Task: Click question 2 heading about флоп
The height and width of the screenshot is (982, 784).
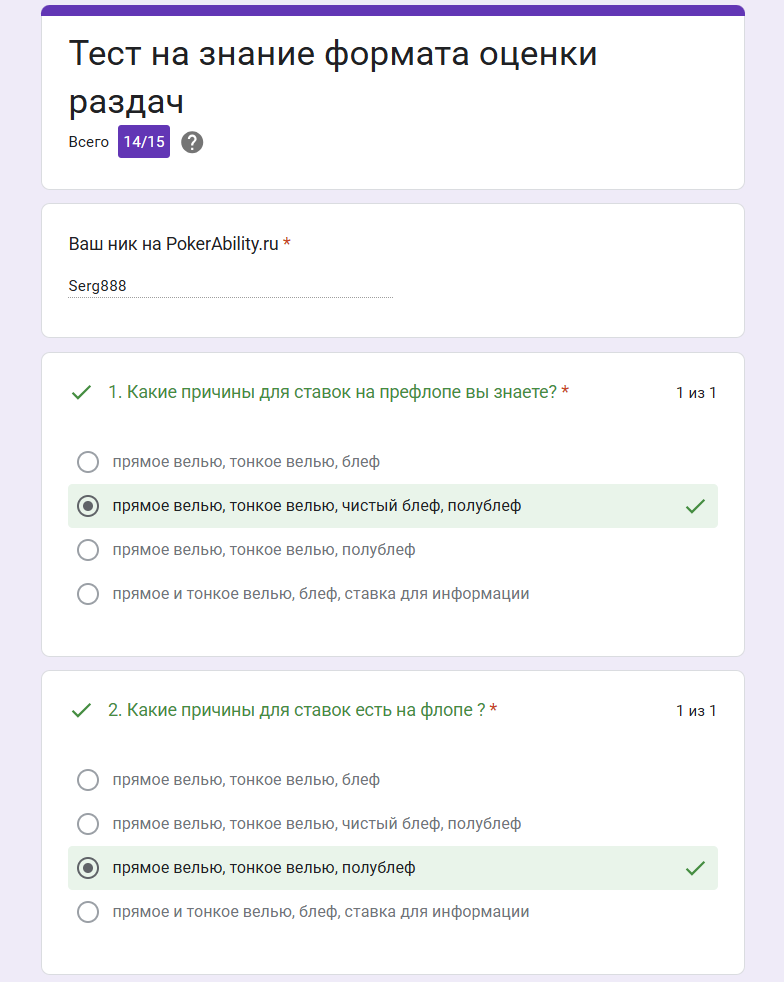Action: [x=297, y=710]
